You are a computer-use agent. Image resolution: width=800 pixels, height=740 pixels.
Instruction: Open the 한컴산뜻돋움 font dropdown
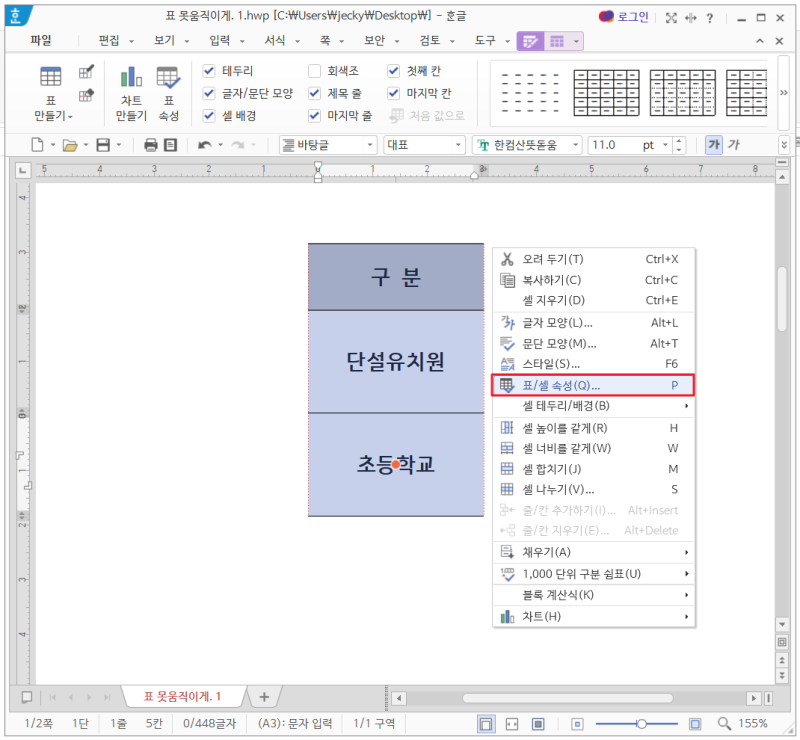[x=576, y=145]
